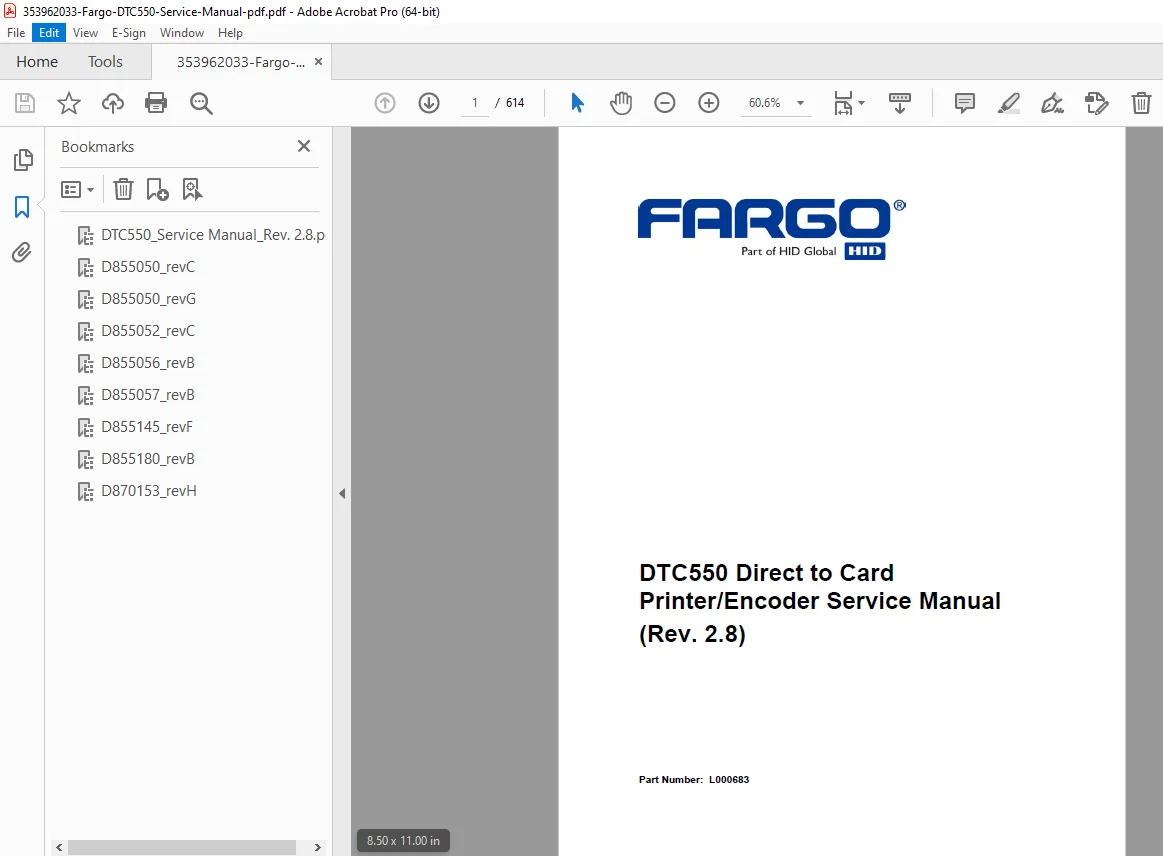Click the FARGO logo on the page
1163x856 pixels.
(x=771, y=228)
